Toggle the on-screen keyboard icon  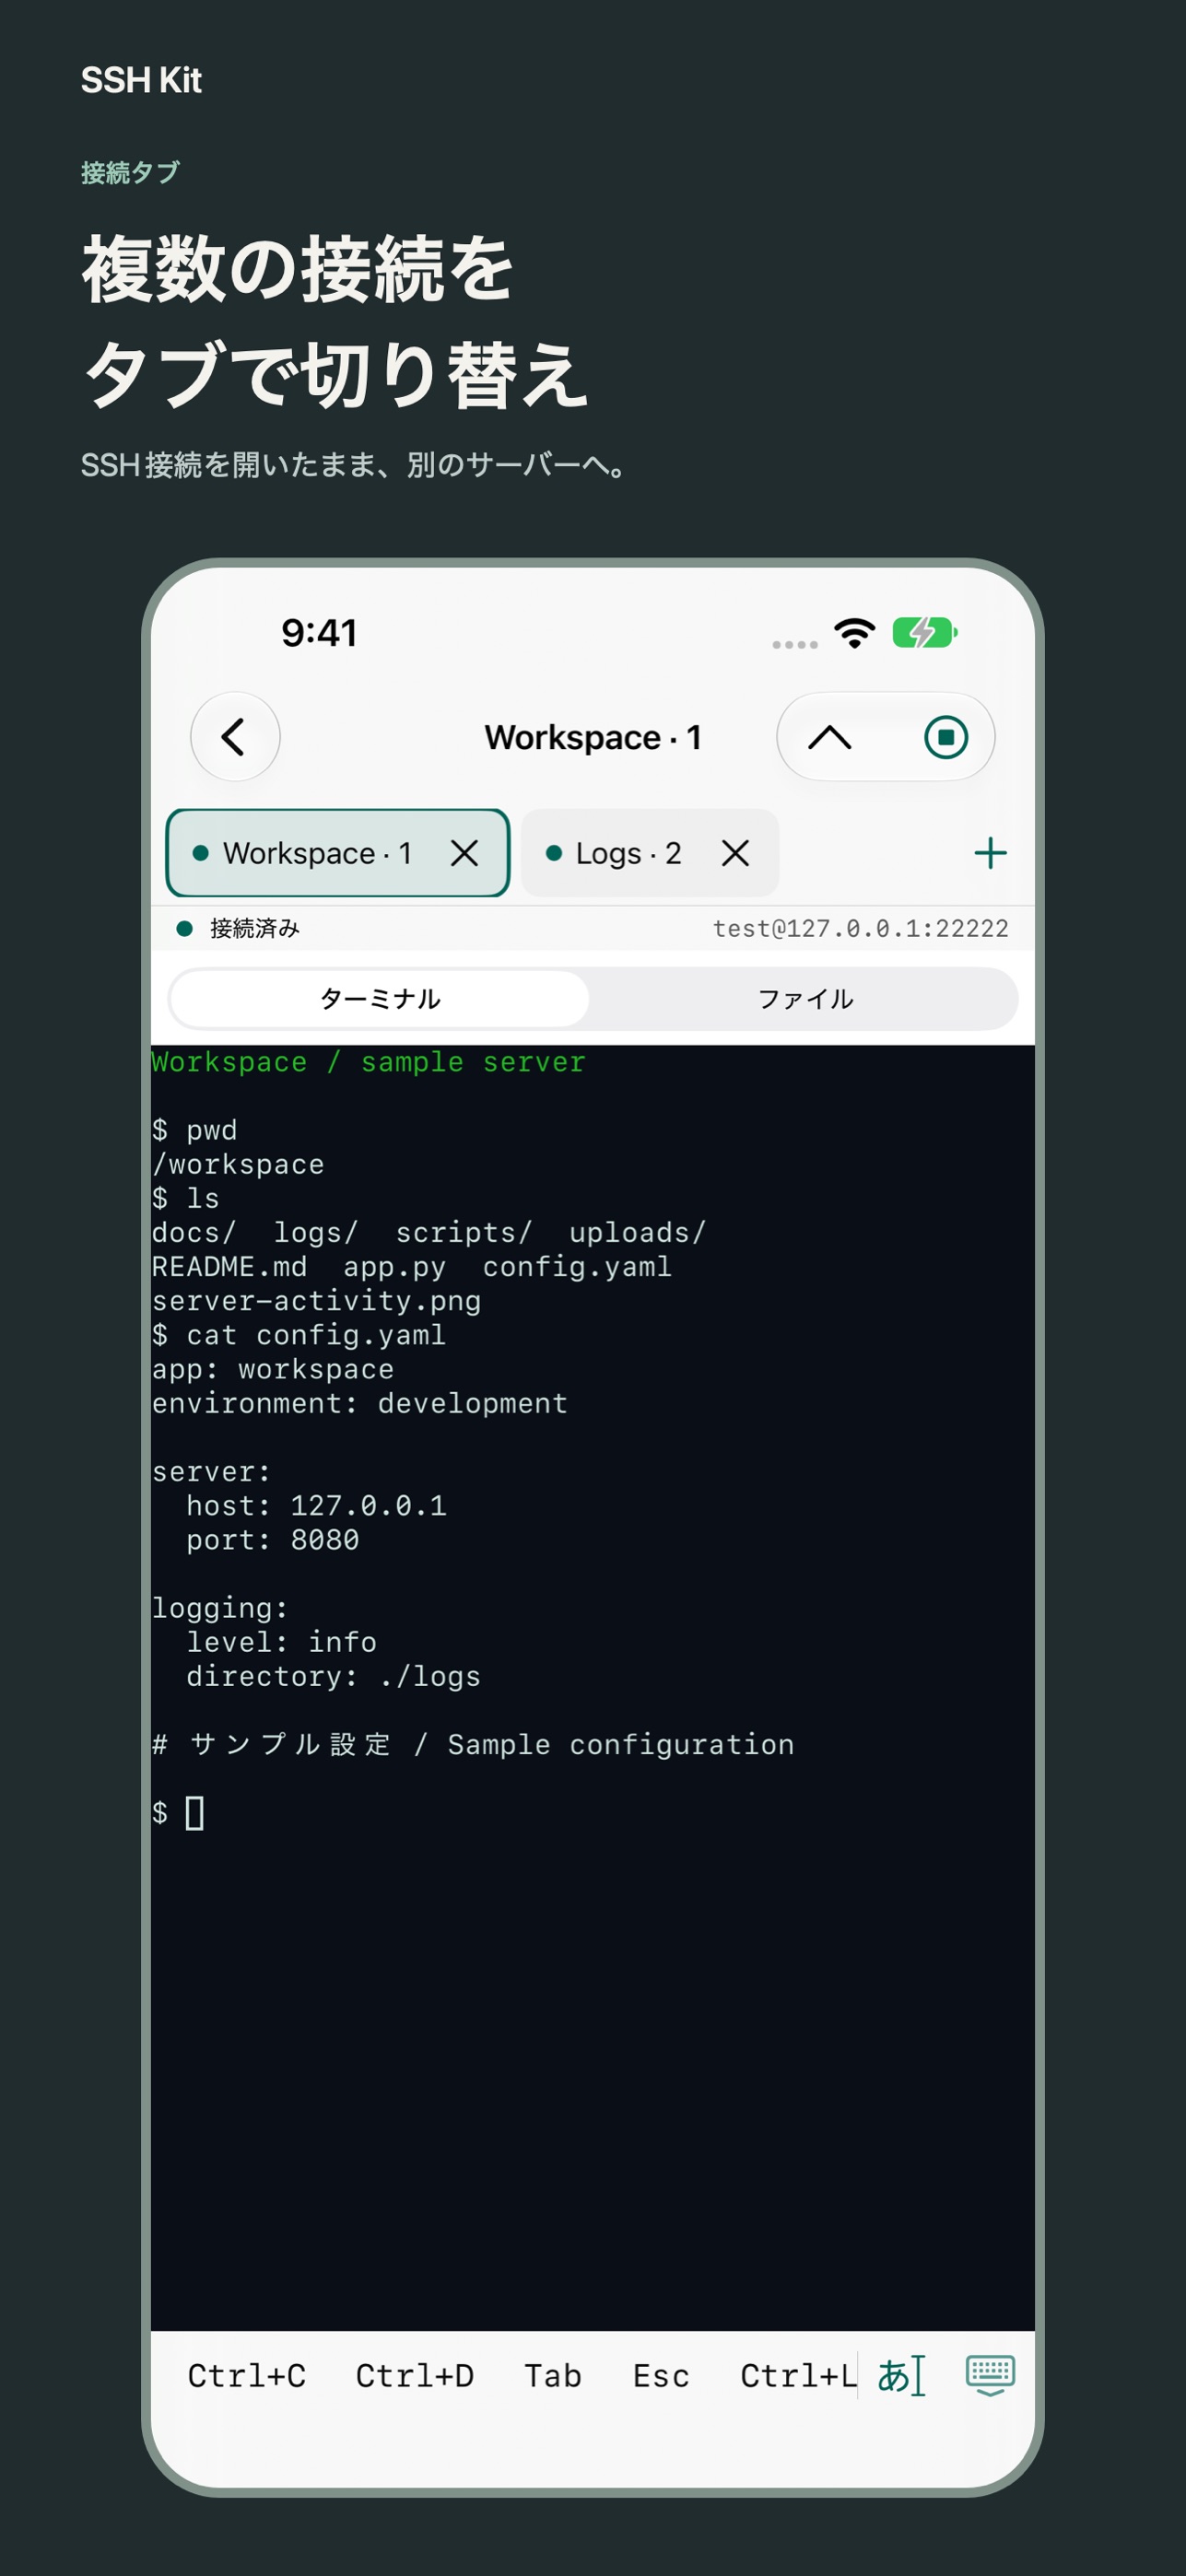[x=990, y=2375]
